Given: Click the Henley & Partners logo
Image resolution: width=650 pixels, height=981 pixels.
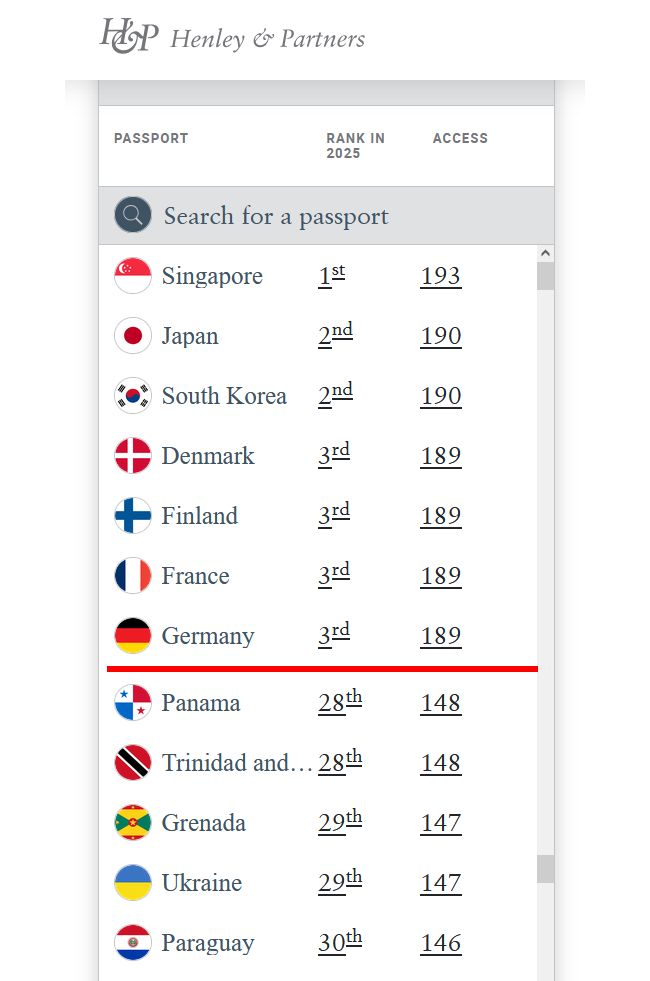Looking at the screenshot, I should (x=232, y=37).
